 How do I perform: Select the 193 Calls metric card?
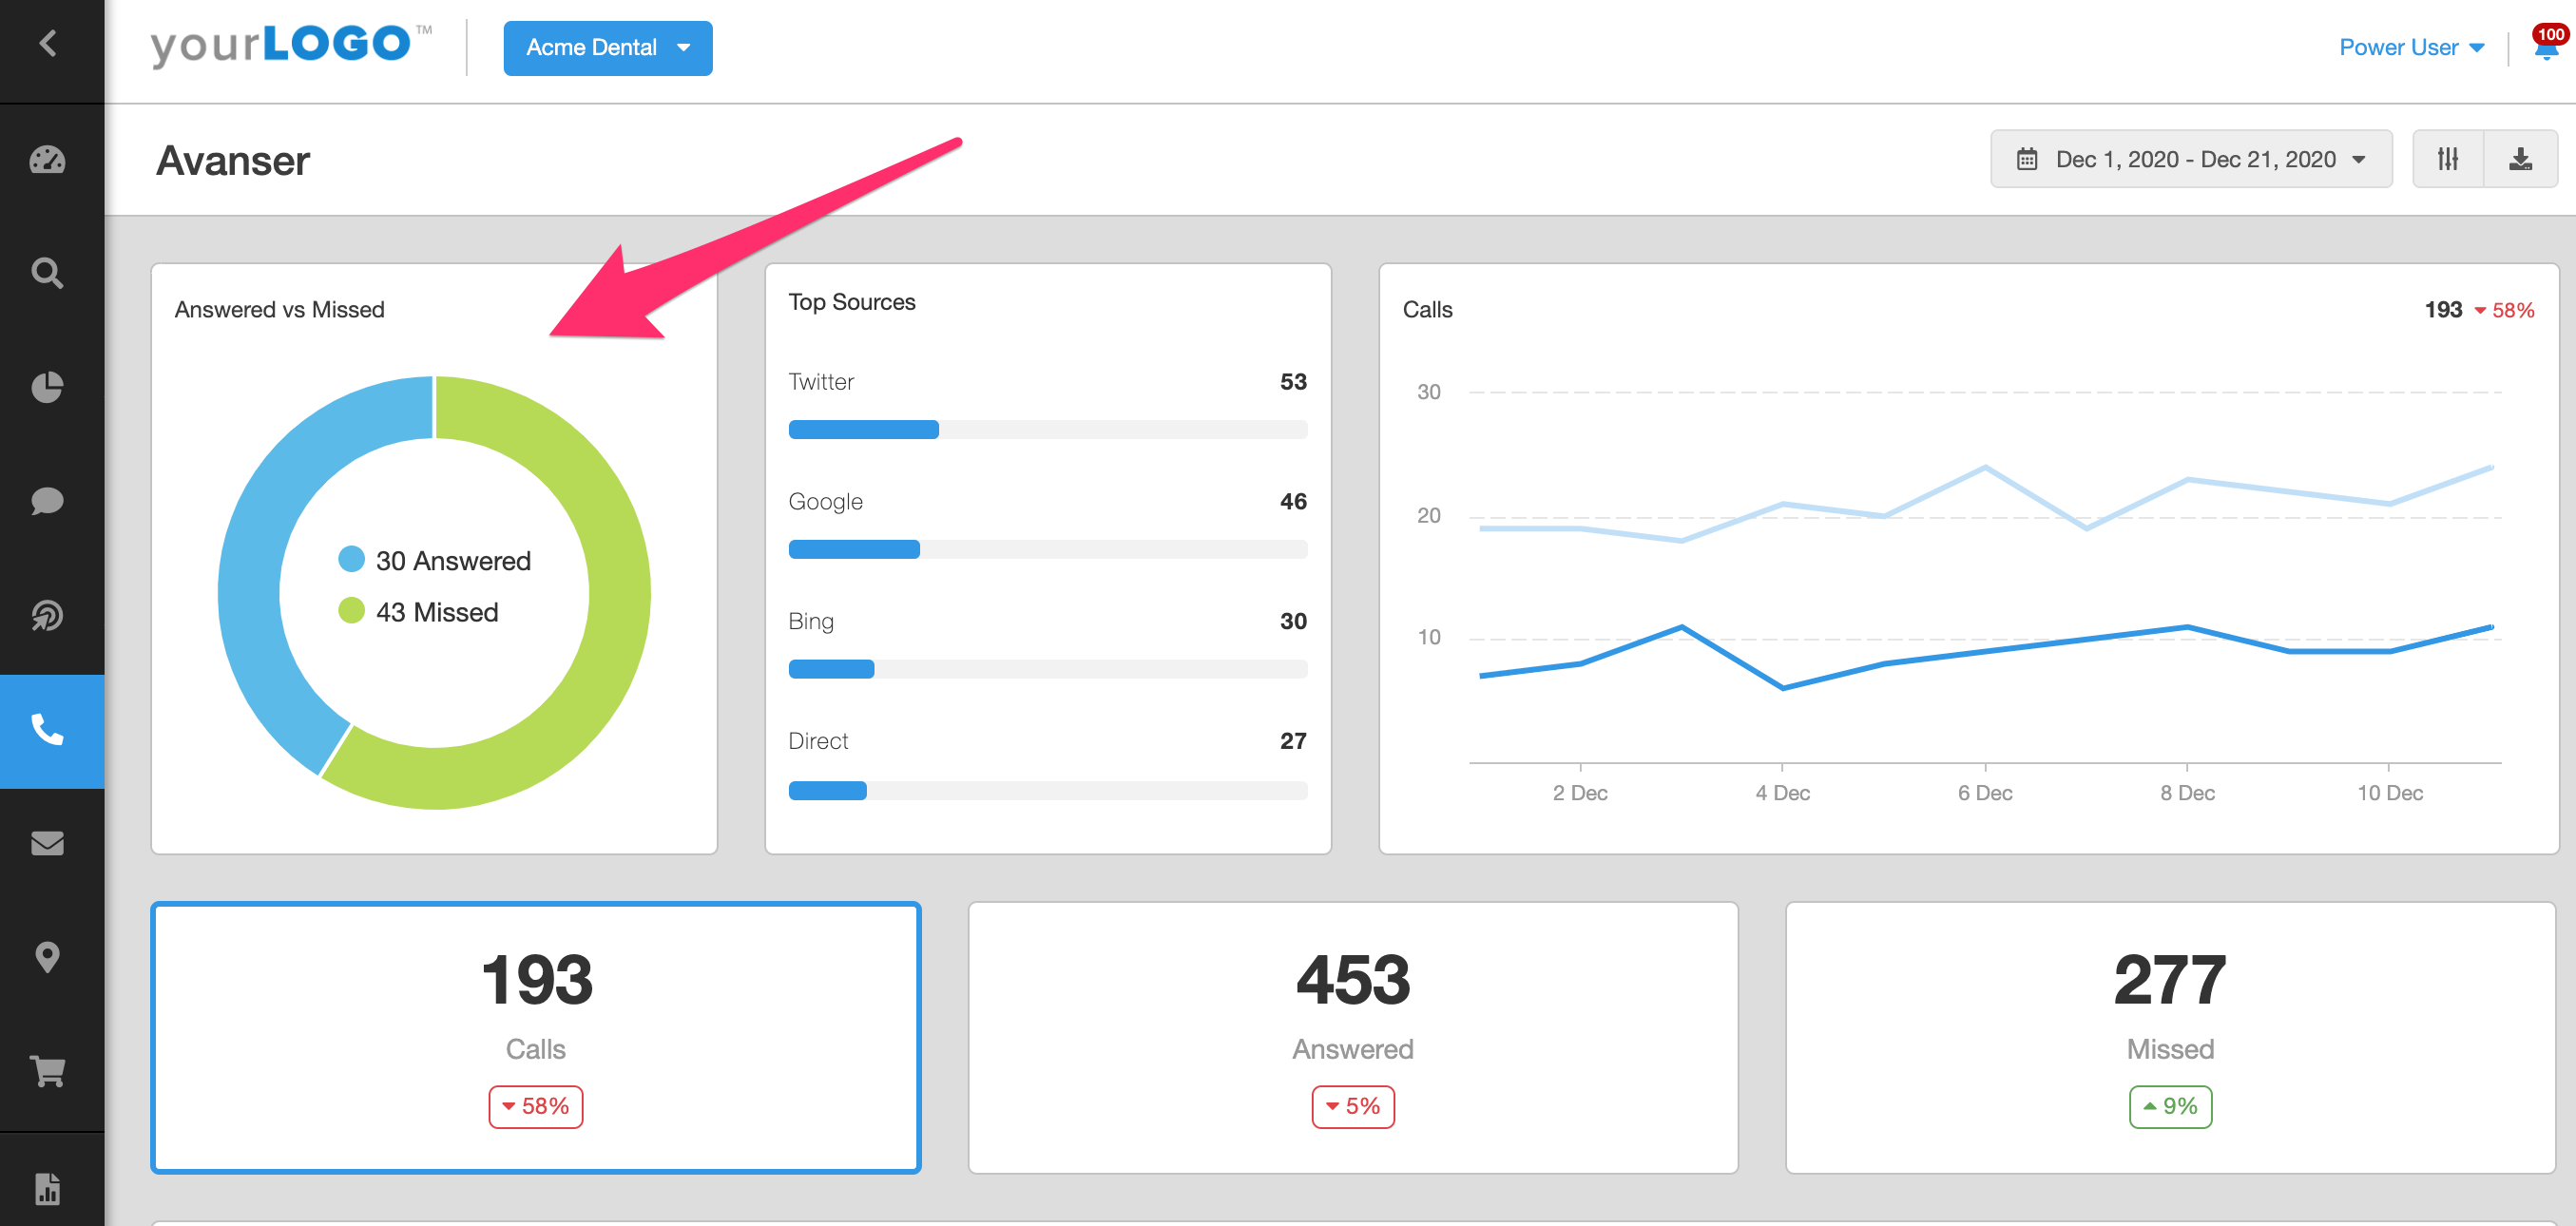click(x=536, y=1037)
